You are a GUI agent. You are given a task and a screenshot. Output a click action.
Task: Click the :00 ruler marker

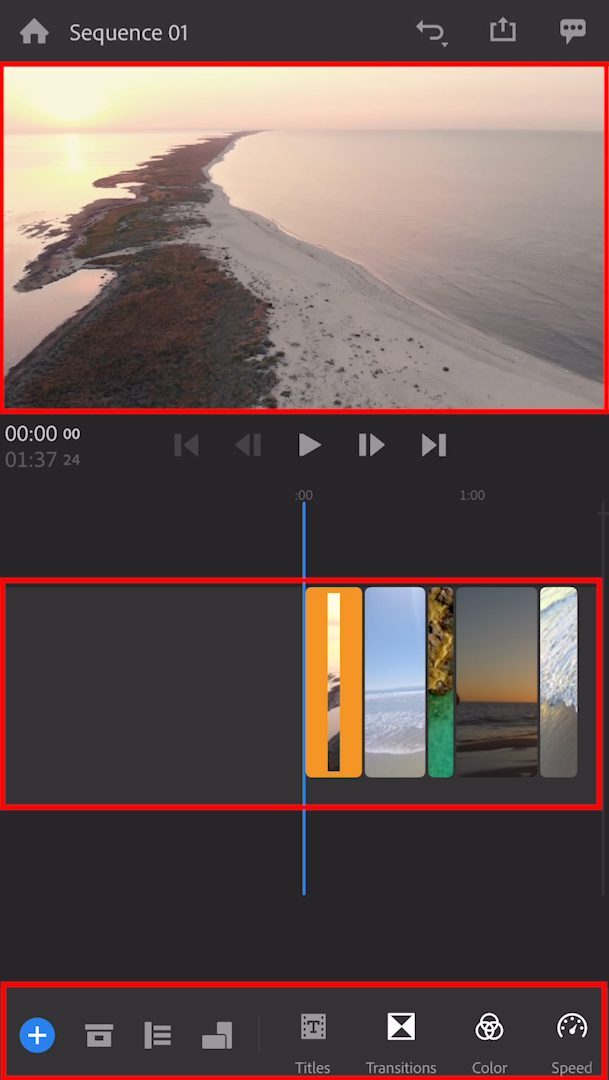(304, 495)
